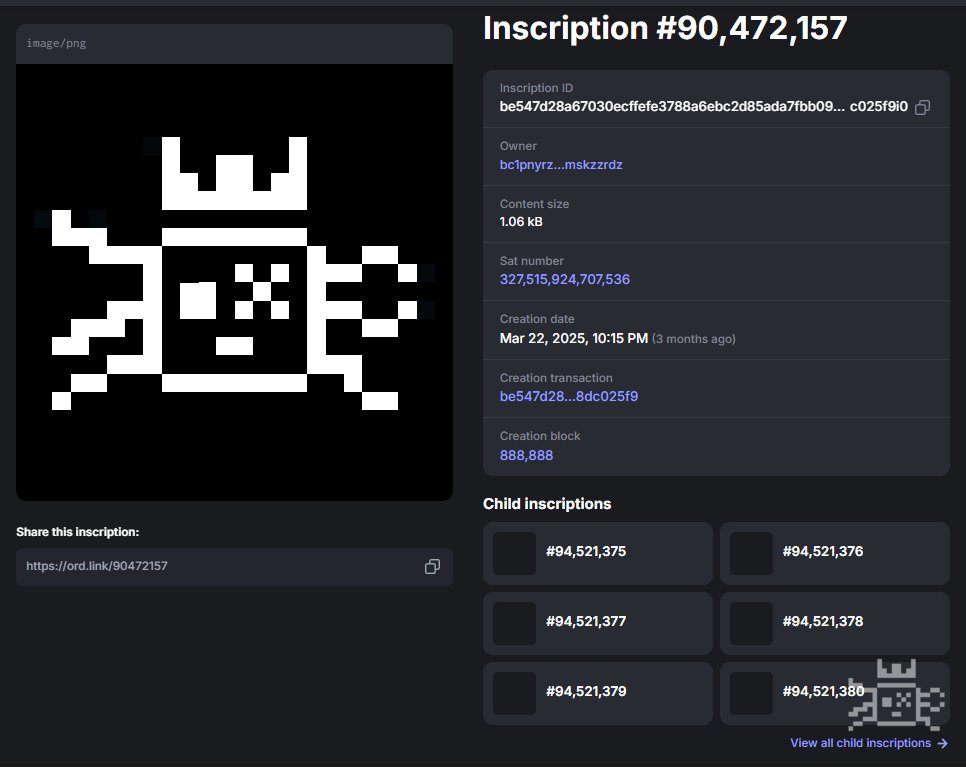Open child inscription #94,521,380

click(x=835, y=694)
